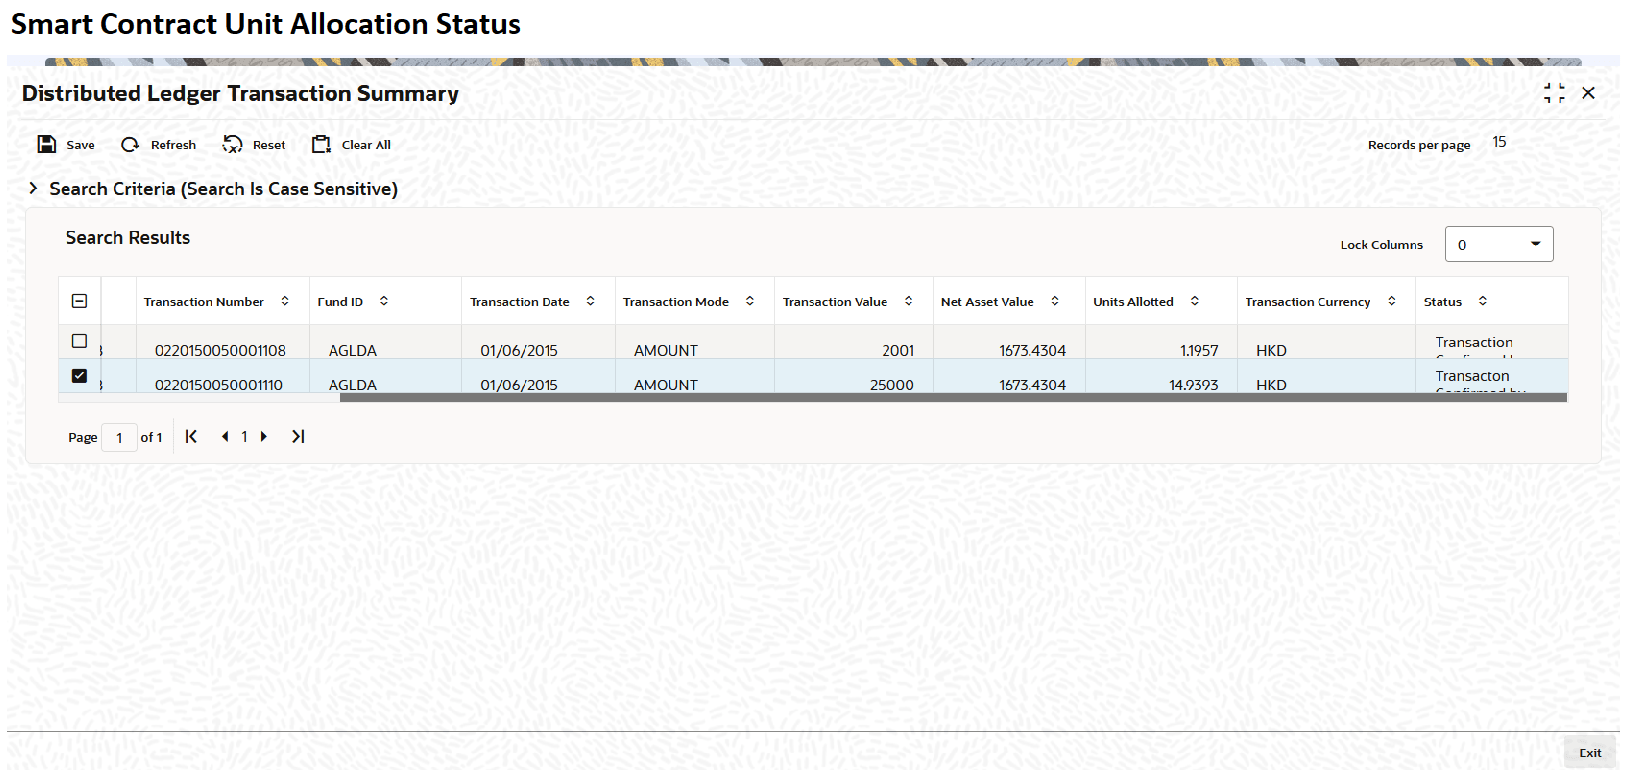Viewport: 1626px width, 770px height.
Task: Click the Reset icon
Action: [x=232, y=144]
